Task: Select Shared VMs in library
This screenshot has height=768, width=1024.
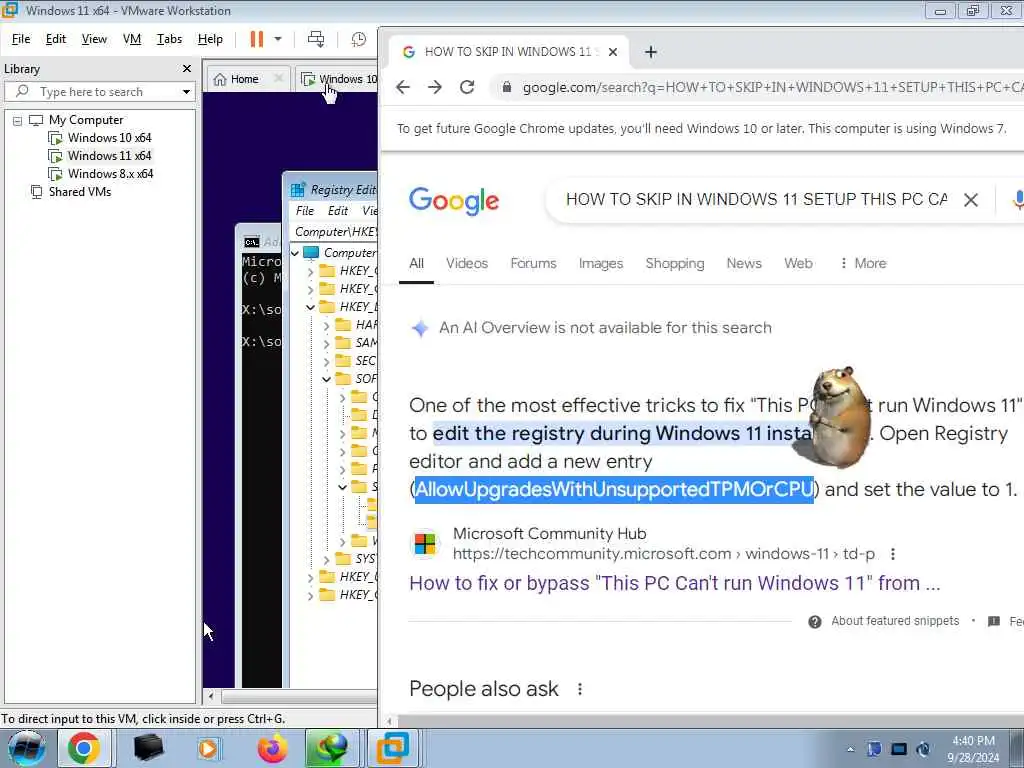Action: click(x=71, y=191)
